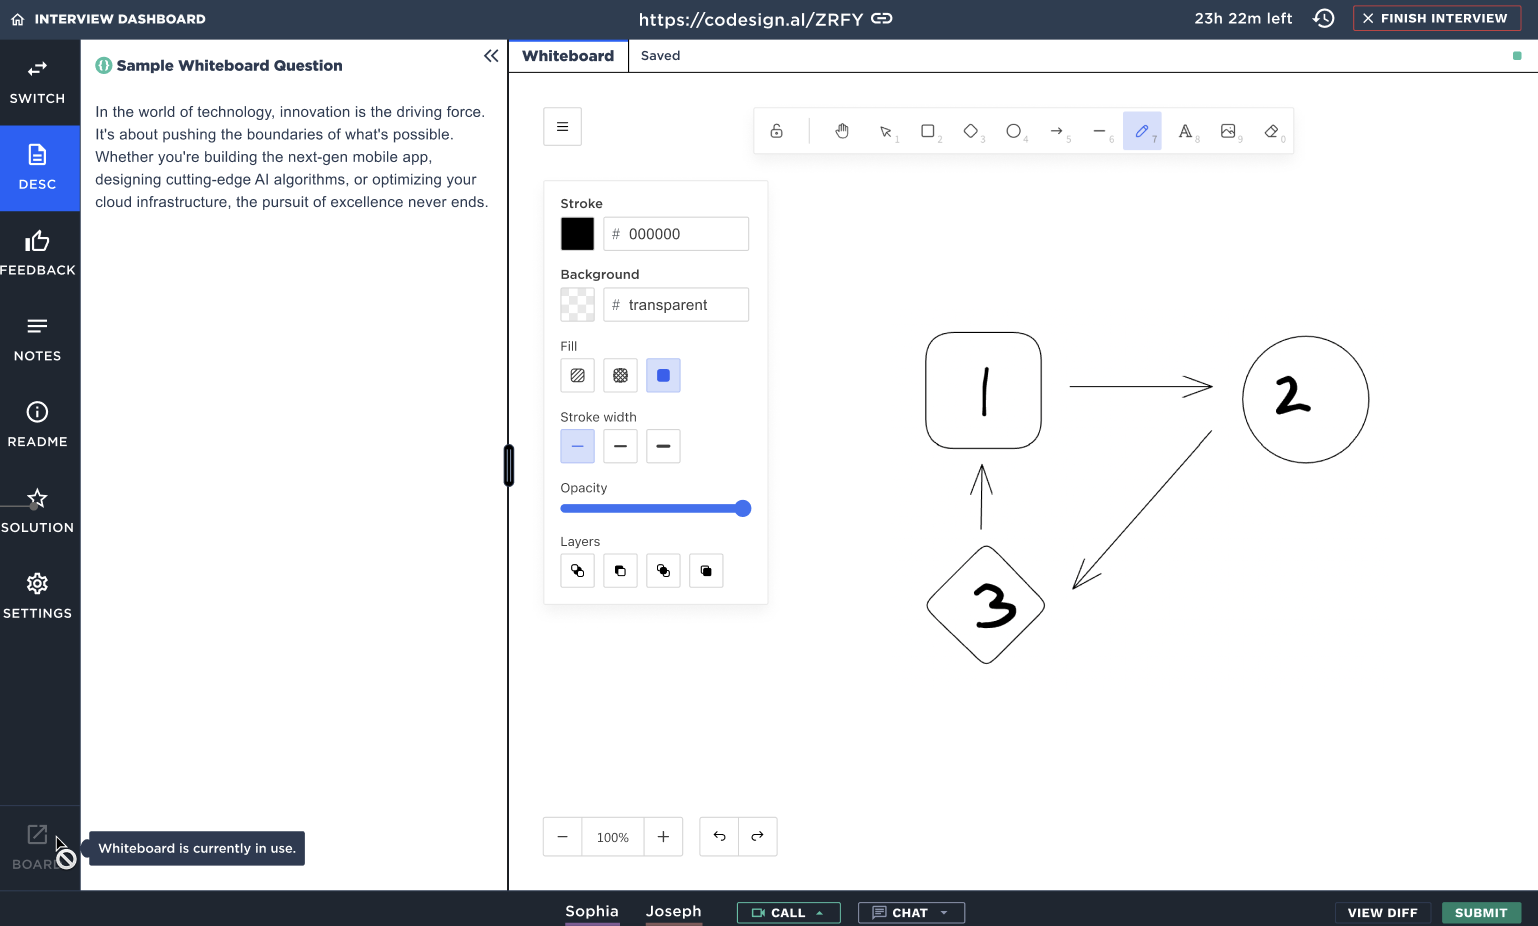
Task: Click the drawn circle labeled 2
Action: coord(1306,399)
